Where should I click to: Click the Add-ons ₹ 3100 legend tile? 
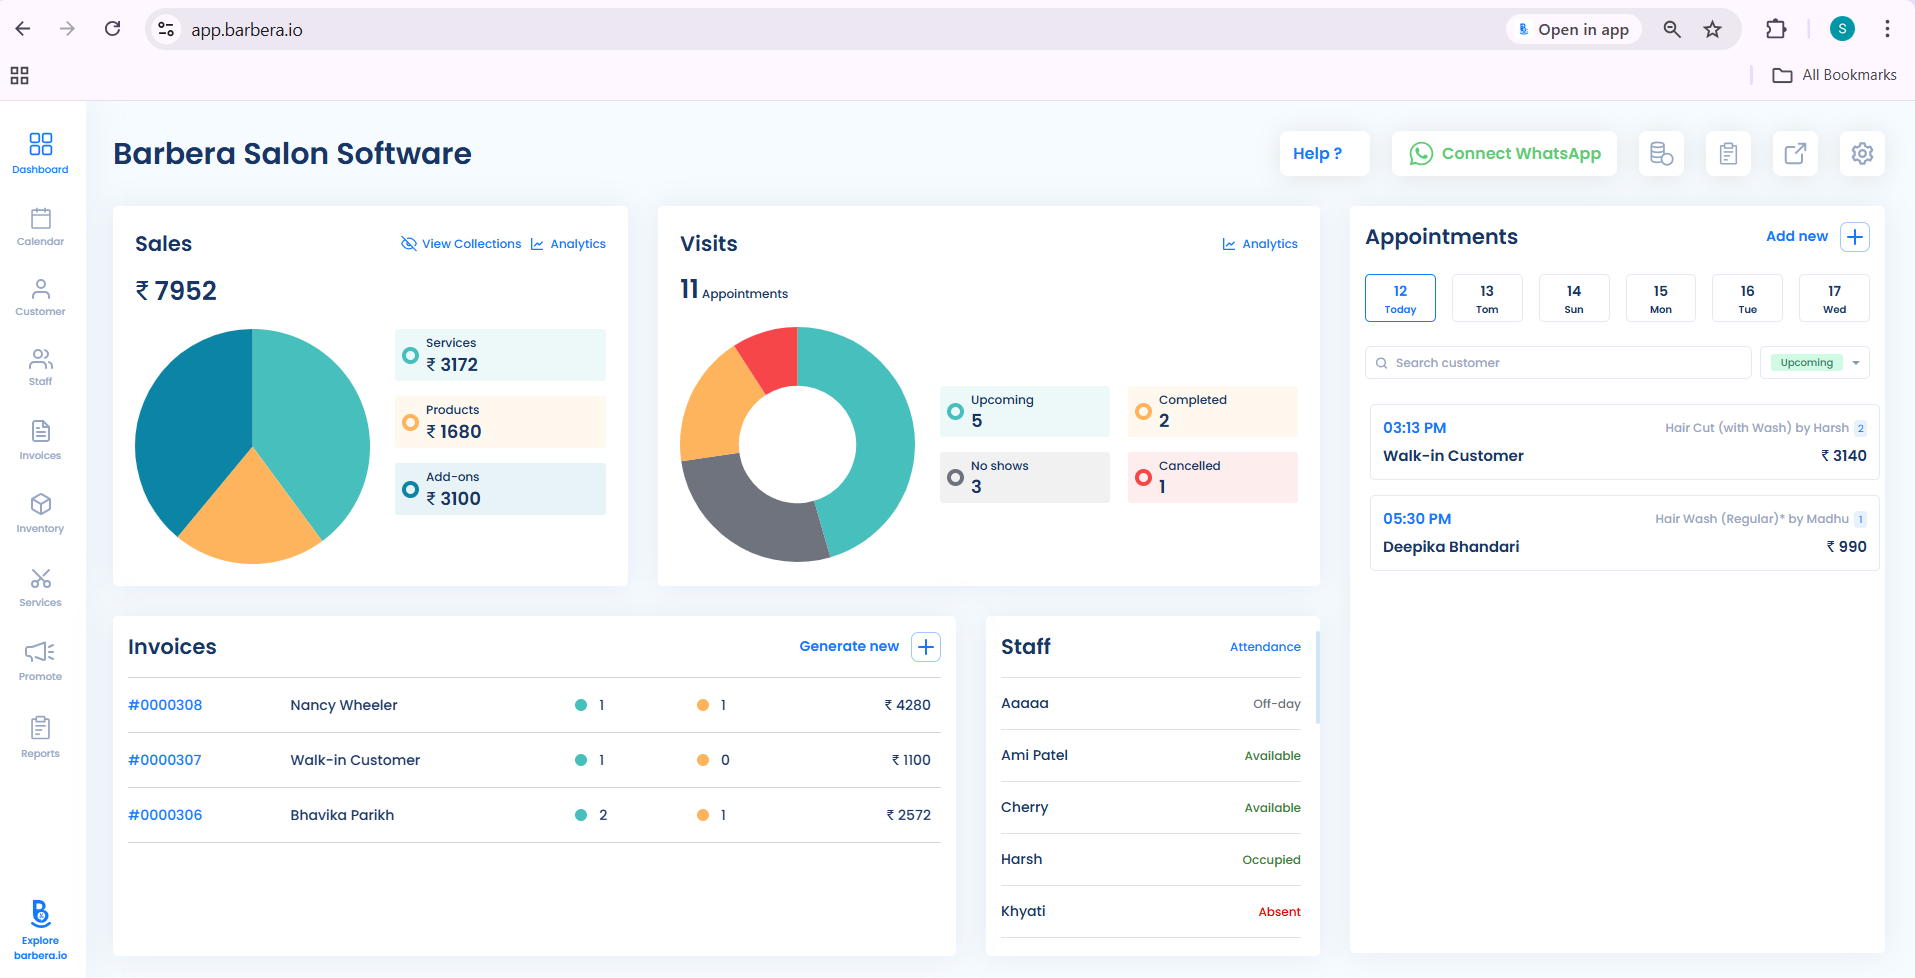[x=500, y=489]
